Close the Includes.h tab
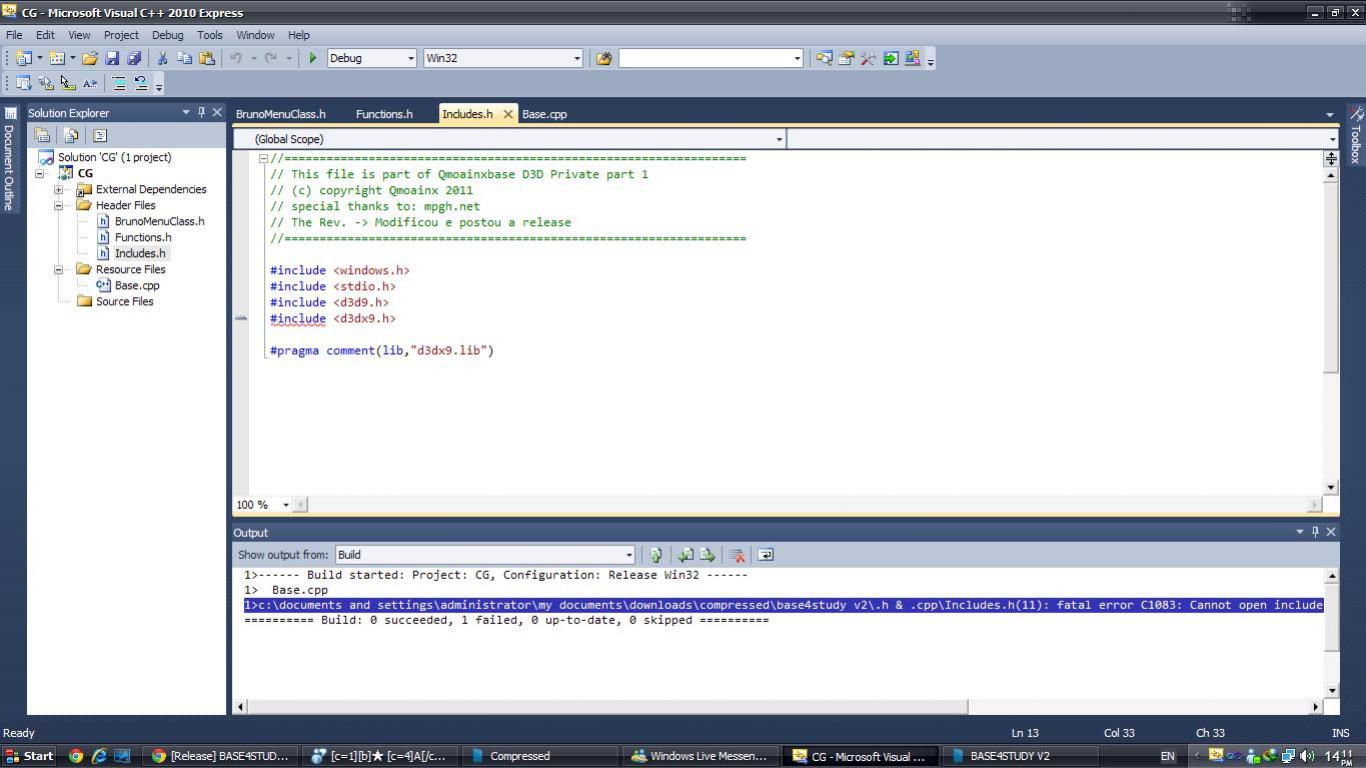 pyautogui.click(x=508, y=114)
